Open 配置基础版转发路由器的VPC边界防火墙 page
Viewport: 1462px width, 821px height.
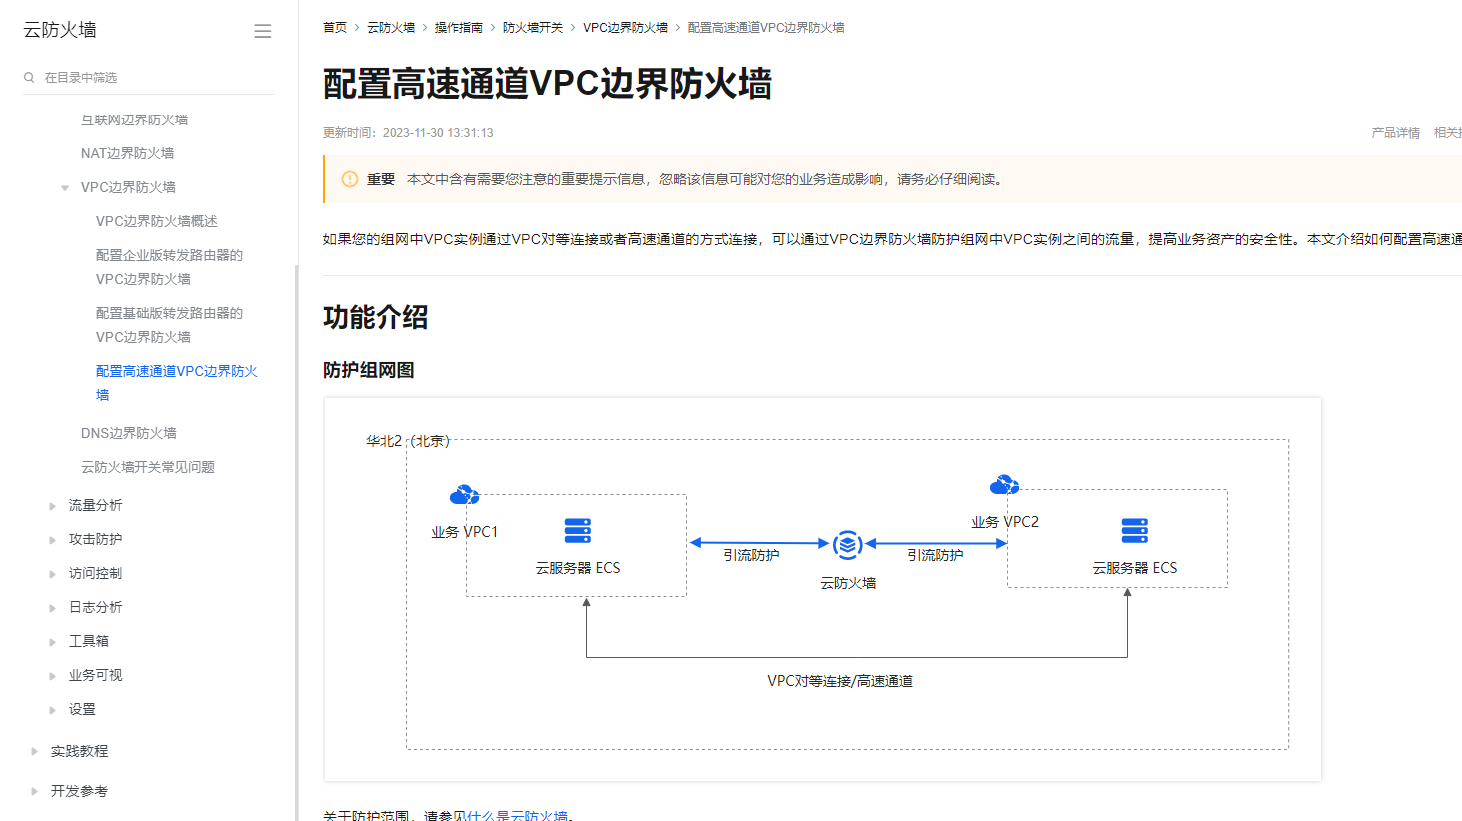coord(169,325)
